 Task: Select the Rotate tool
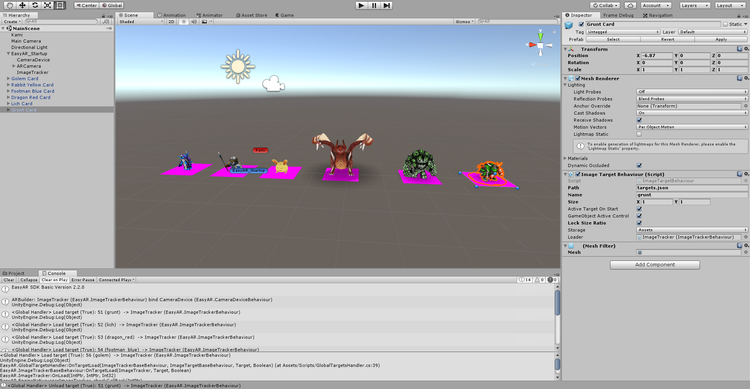click(35, 5)
